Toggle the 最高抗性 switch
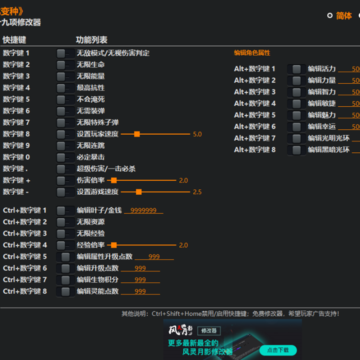 (x=65, y=88)
